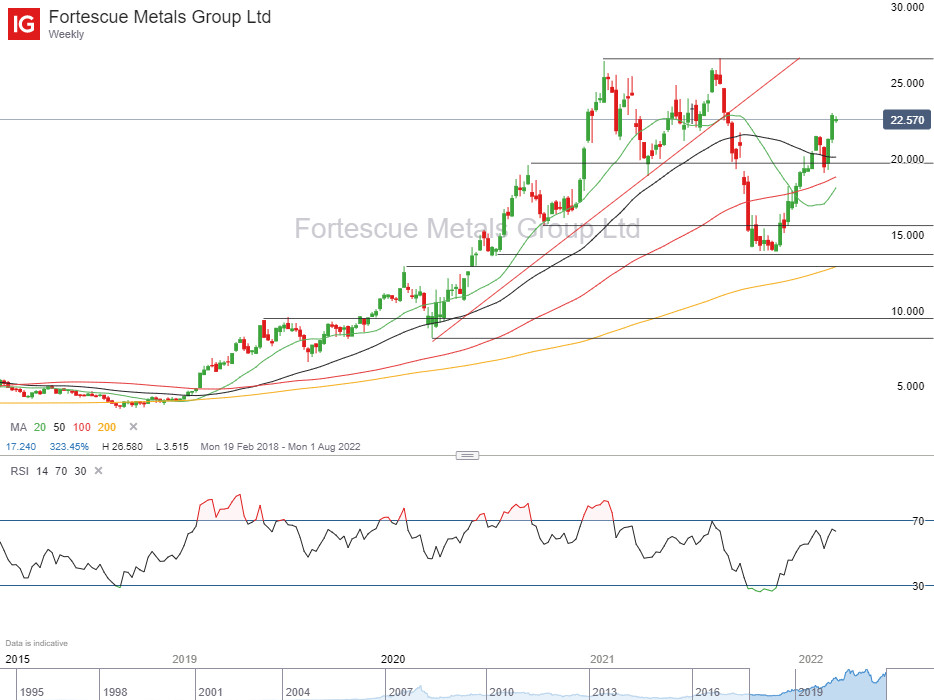
Task: Click 1995 in the history navigator
Action: coord(32,692)
